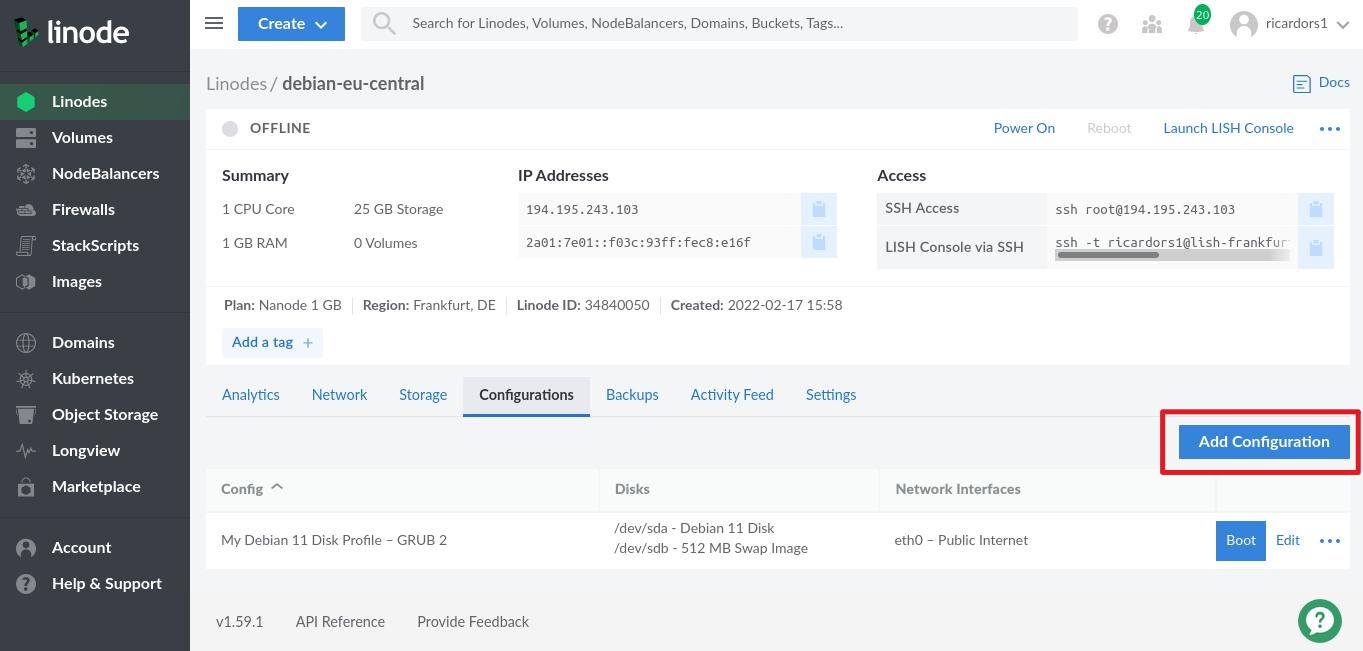The image size is (1363, 651).
Task: Click the eth0 – Public Internet cell
Action: 961,540
